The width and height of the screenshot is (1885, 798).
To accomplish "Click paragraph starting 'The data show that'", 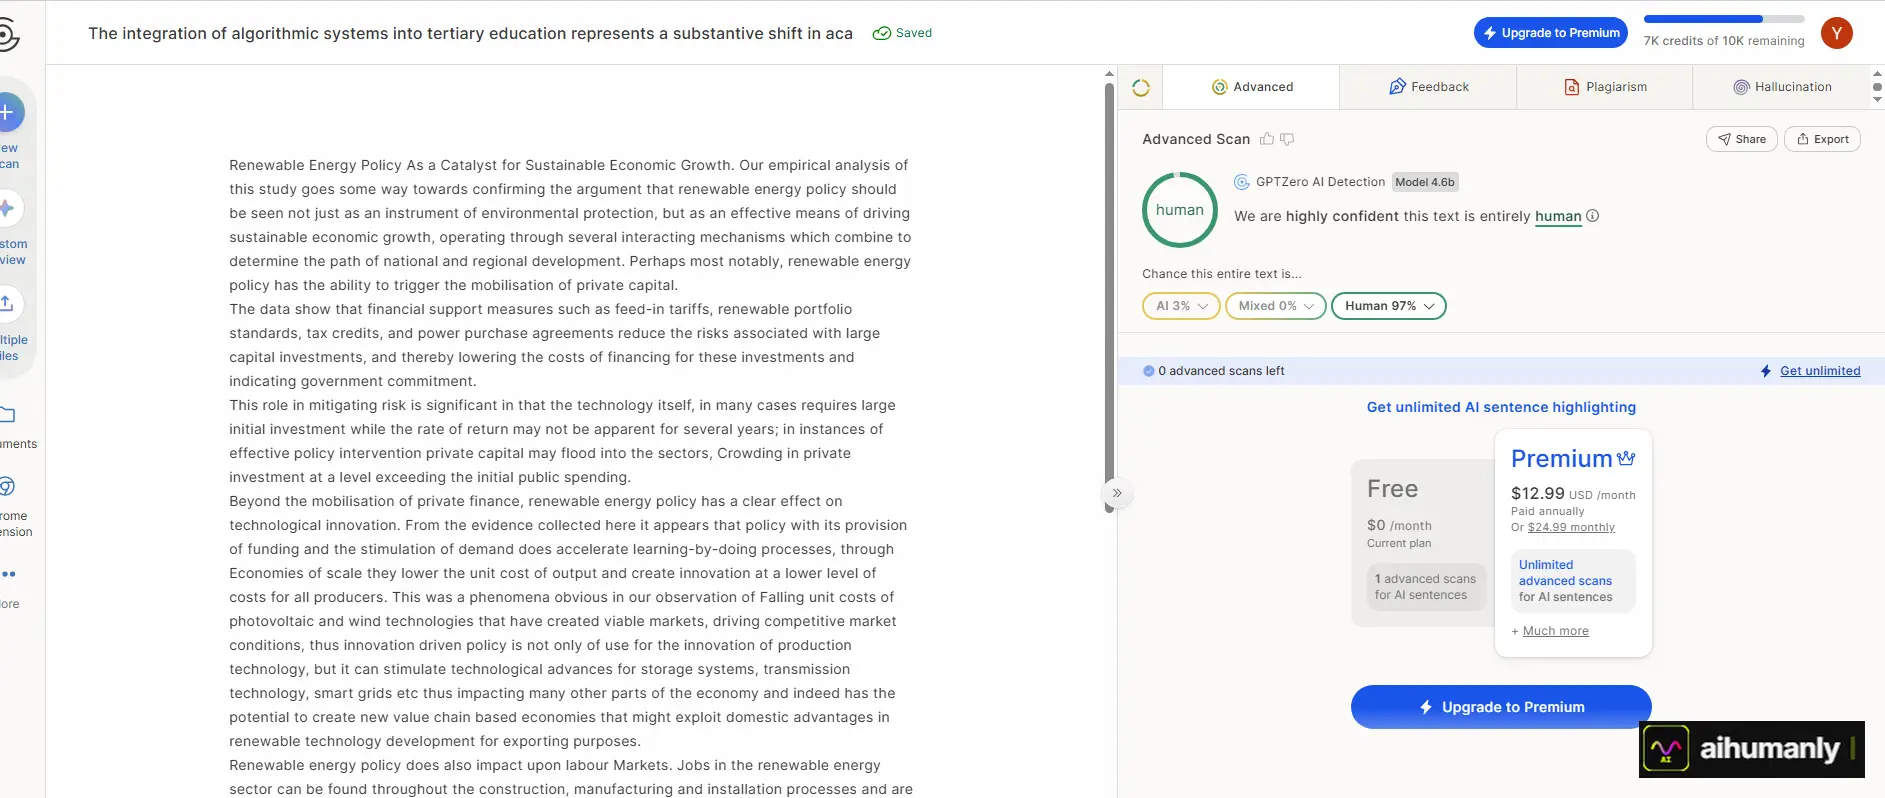I will point(556,345).
